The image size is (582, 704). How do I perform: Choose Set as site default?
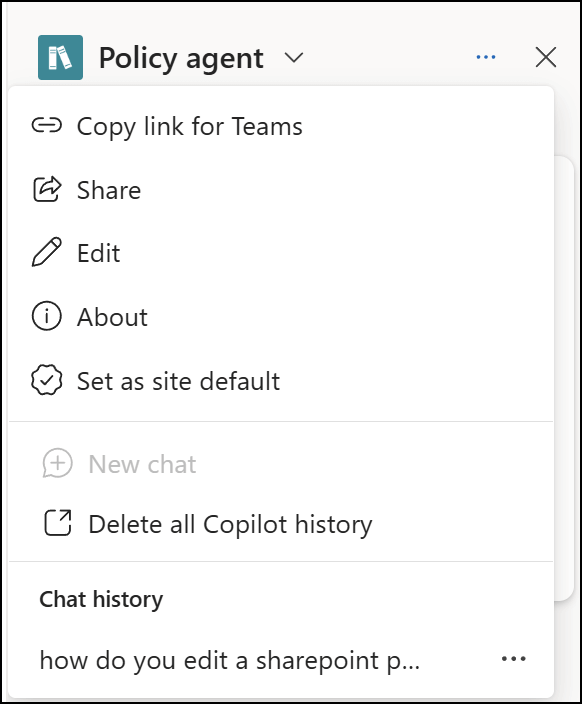(x=178, y=381)
